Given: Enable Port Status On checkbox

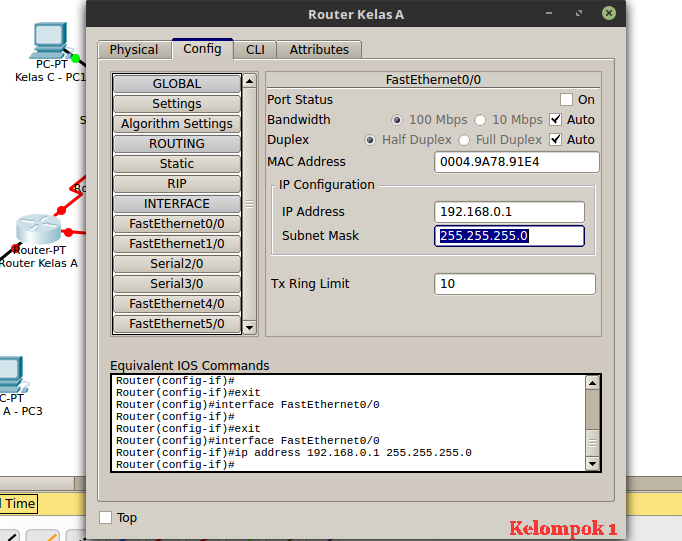Looking at the screenshot, I should tap(566, 100).
